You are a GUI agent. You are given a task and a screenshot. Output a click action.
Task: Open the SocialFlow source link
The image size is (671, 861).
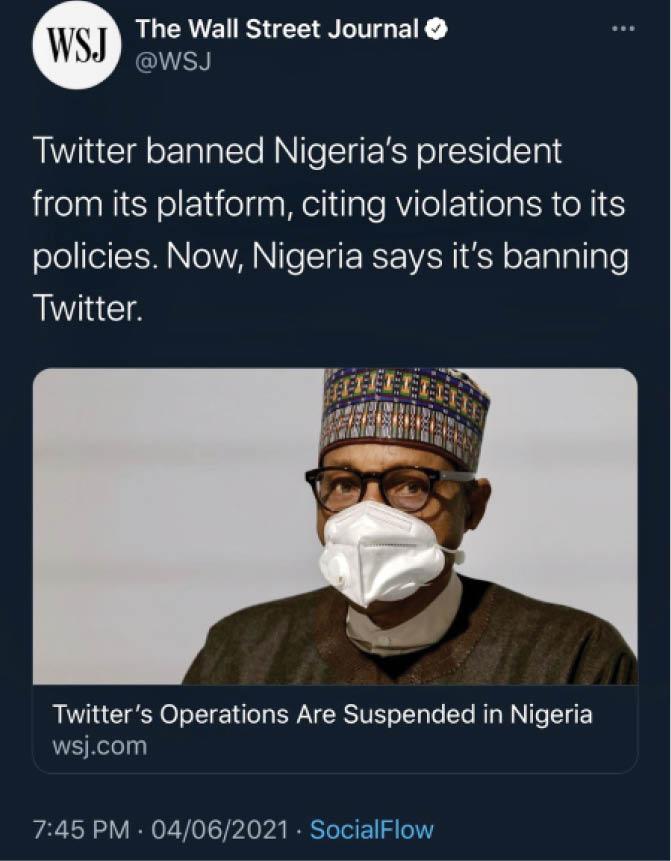click(x=372, y=829)
